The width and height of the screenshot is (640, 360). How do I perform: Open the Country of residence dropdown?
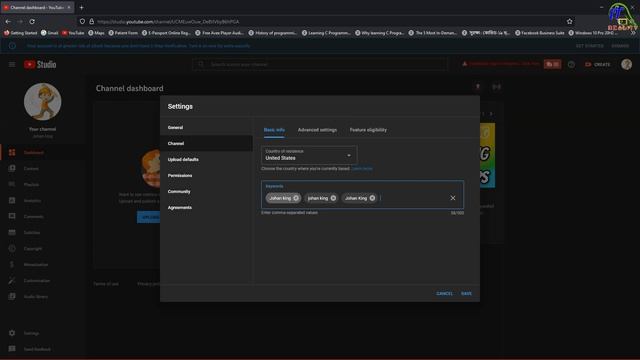pos(309,155)
